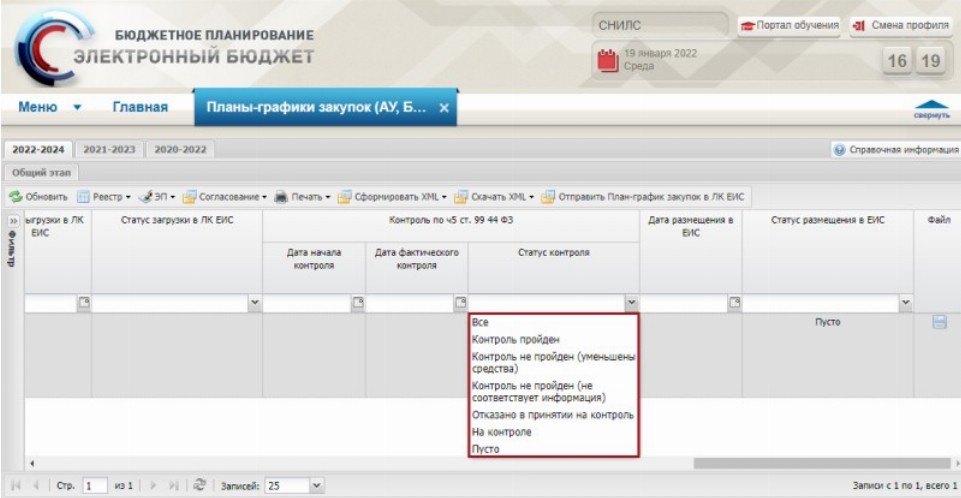Click the Портал обучения link
Screen dimensions: 961x498
click(789, 24)
